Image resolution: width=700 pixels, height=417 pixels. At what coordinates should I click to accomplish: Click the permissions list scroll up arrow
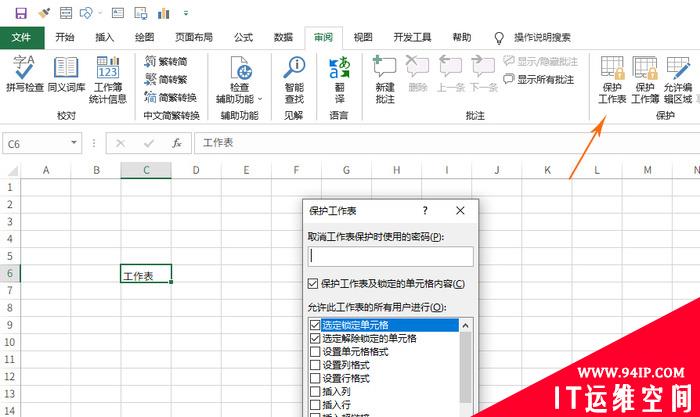[x=465, y=325]
